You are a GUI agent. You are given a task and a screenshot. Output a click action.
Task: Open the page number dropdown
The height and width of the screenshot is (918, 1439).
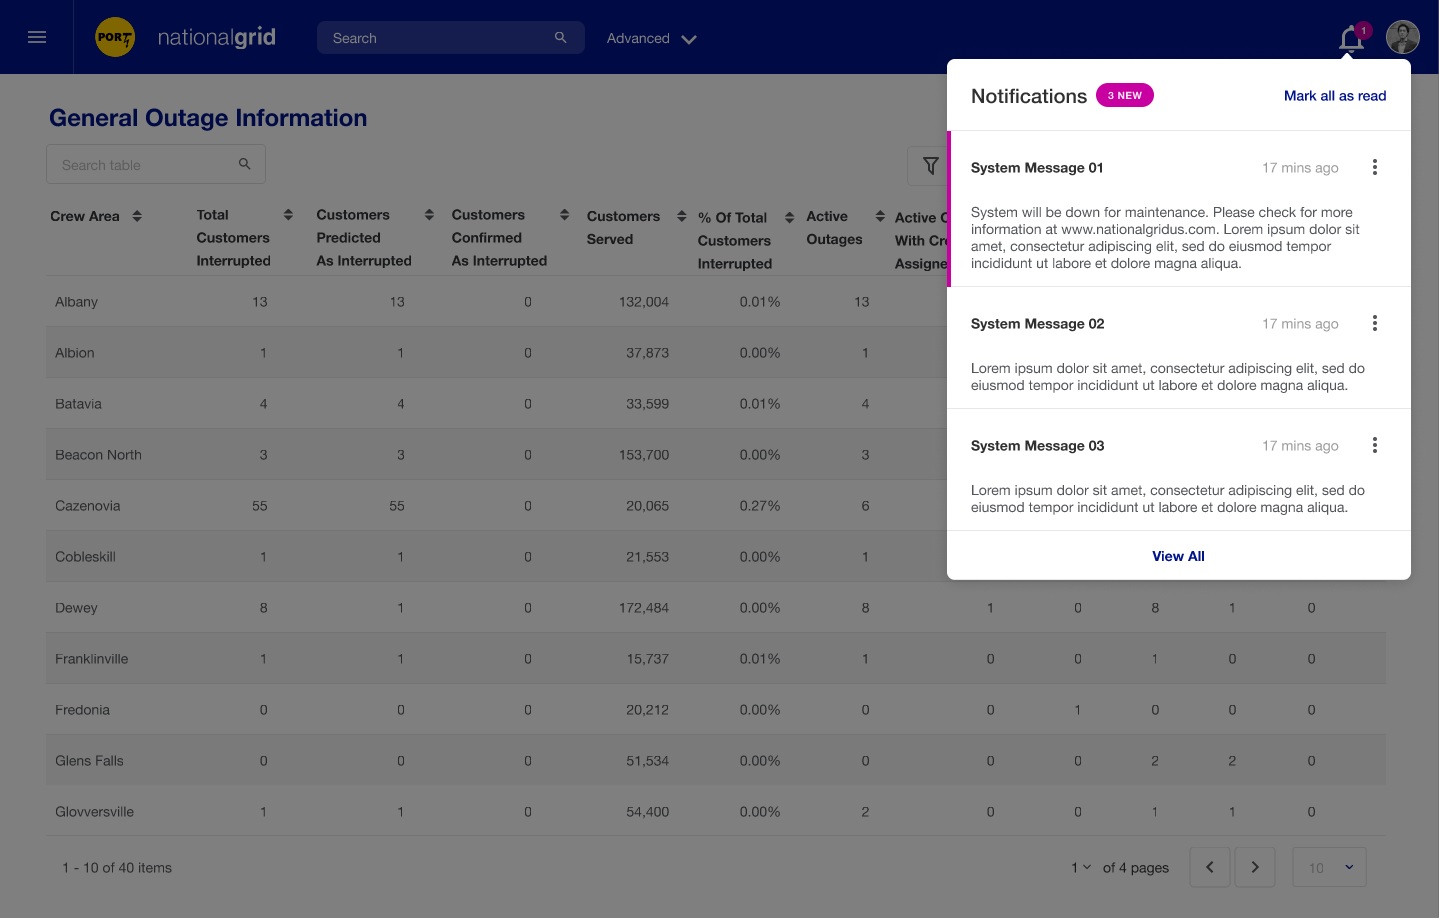point(1081,867)
